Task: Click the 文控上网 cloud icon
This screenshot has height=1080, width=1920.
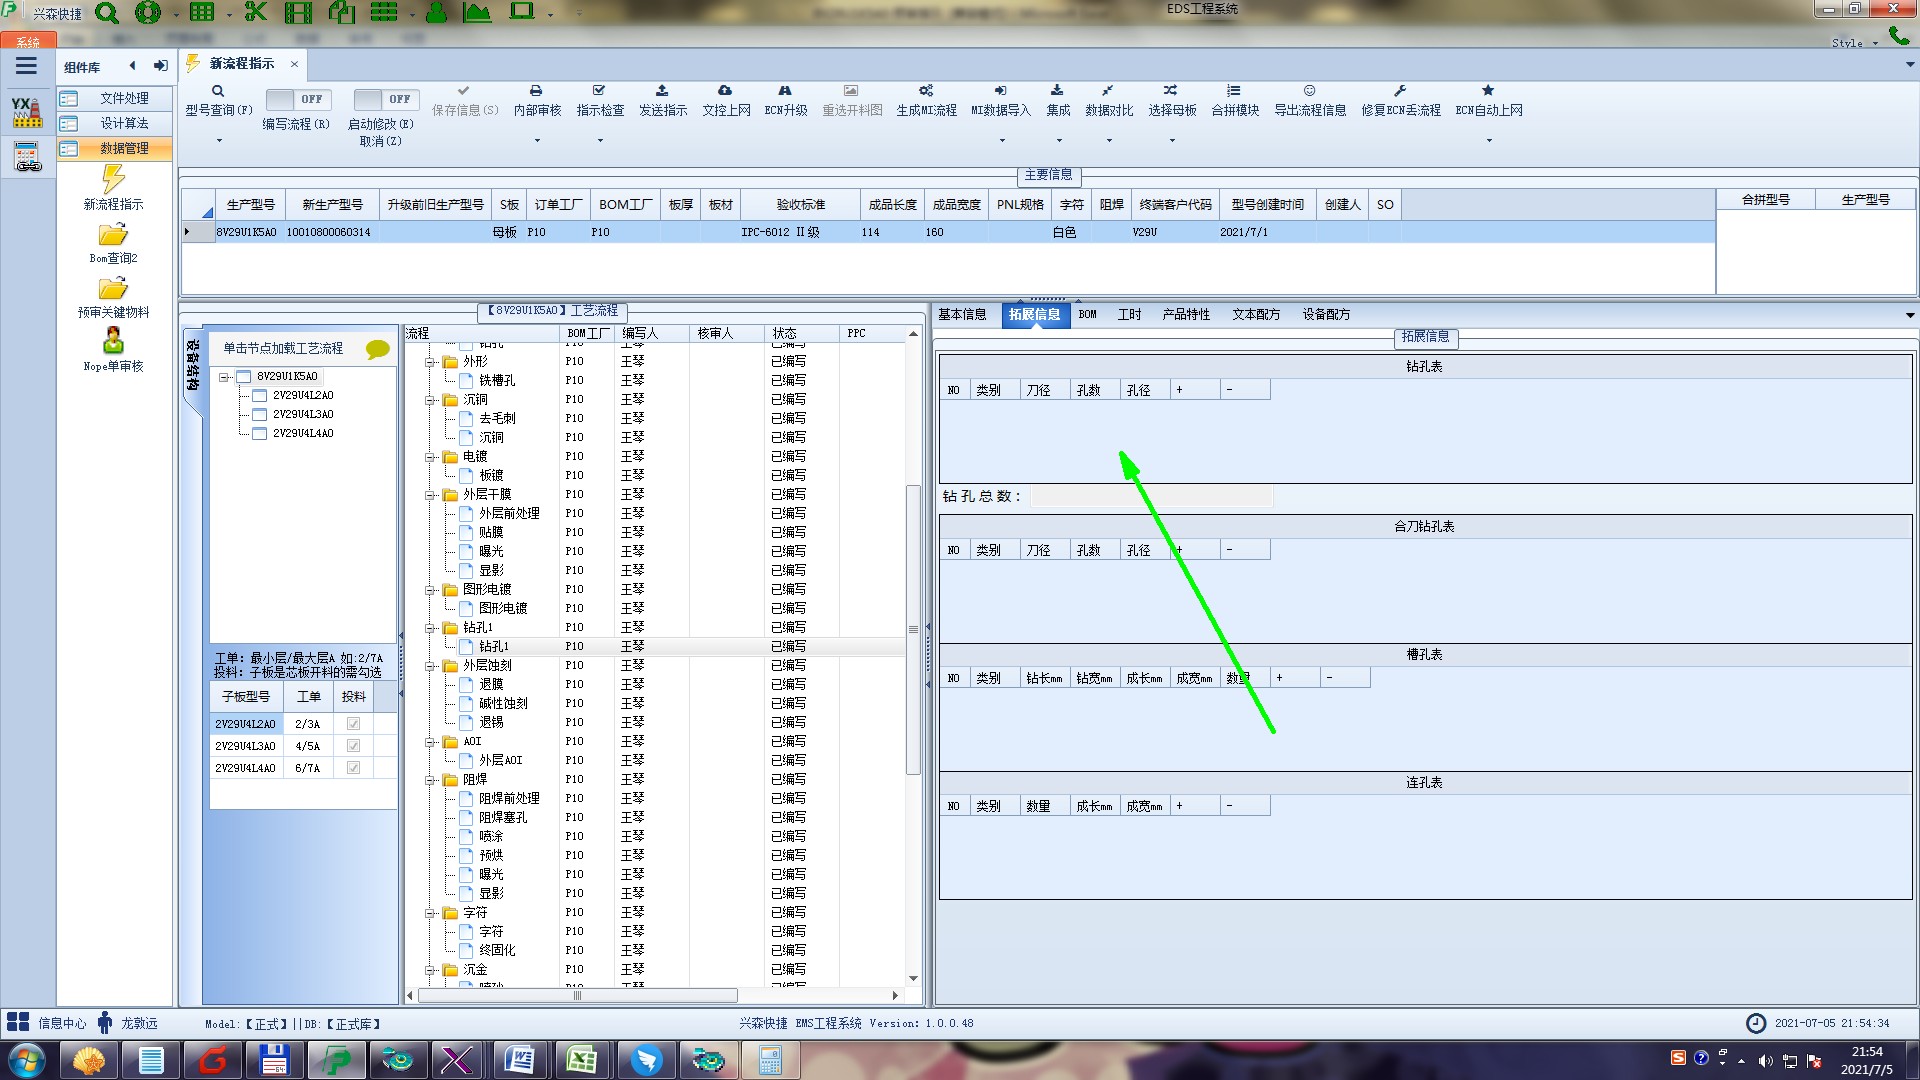Action: 725,91
